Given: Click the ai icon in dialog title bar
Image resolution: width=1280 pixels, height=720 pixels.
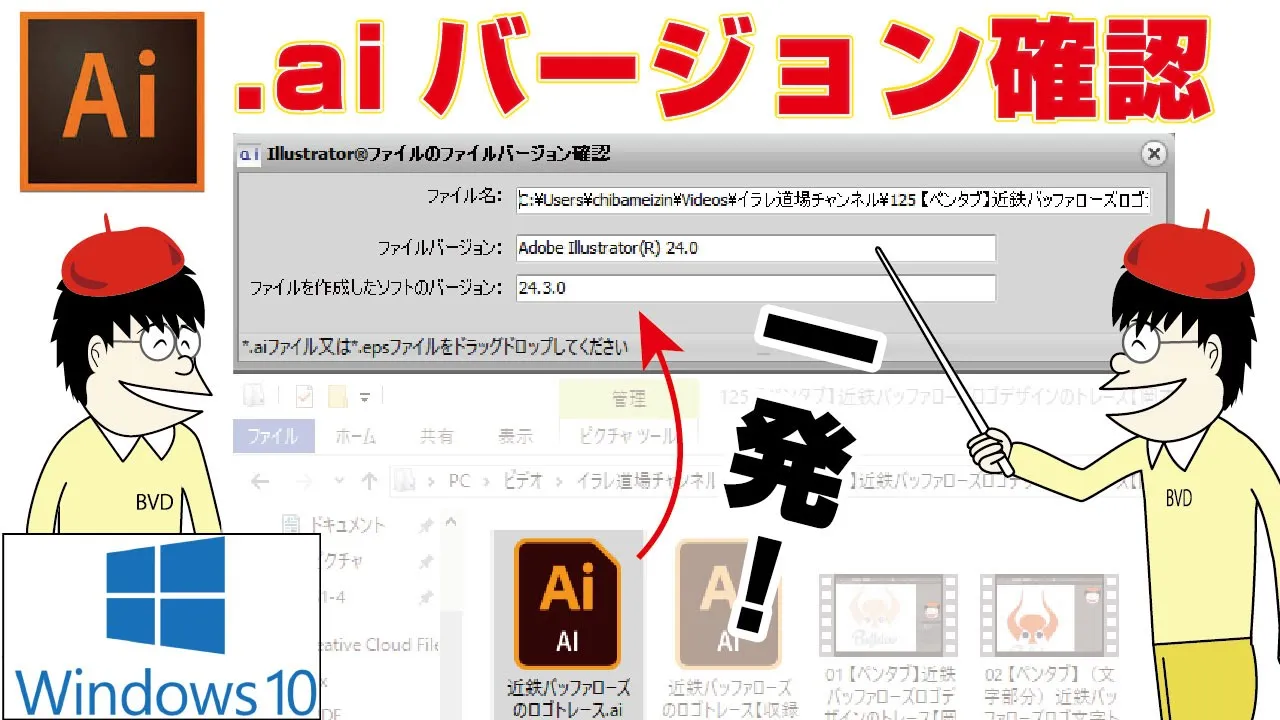Looking at the screenshot, I should click(249, 154).
